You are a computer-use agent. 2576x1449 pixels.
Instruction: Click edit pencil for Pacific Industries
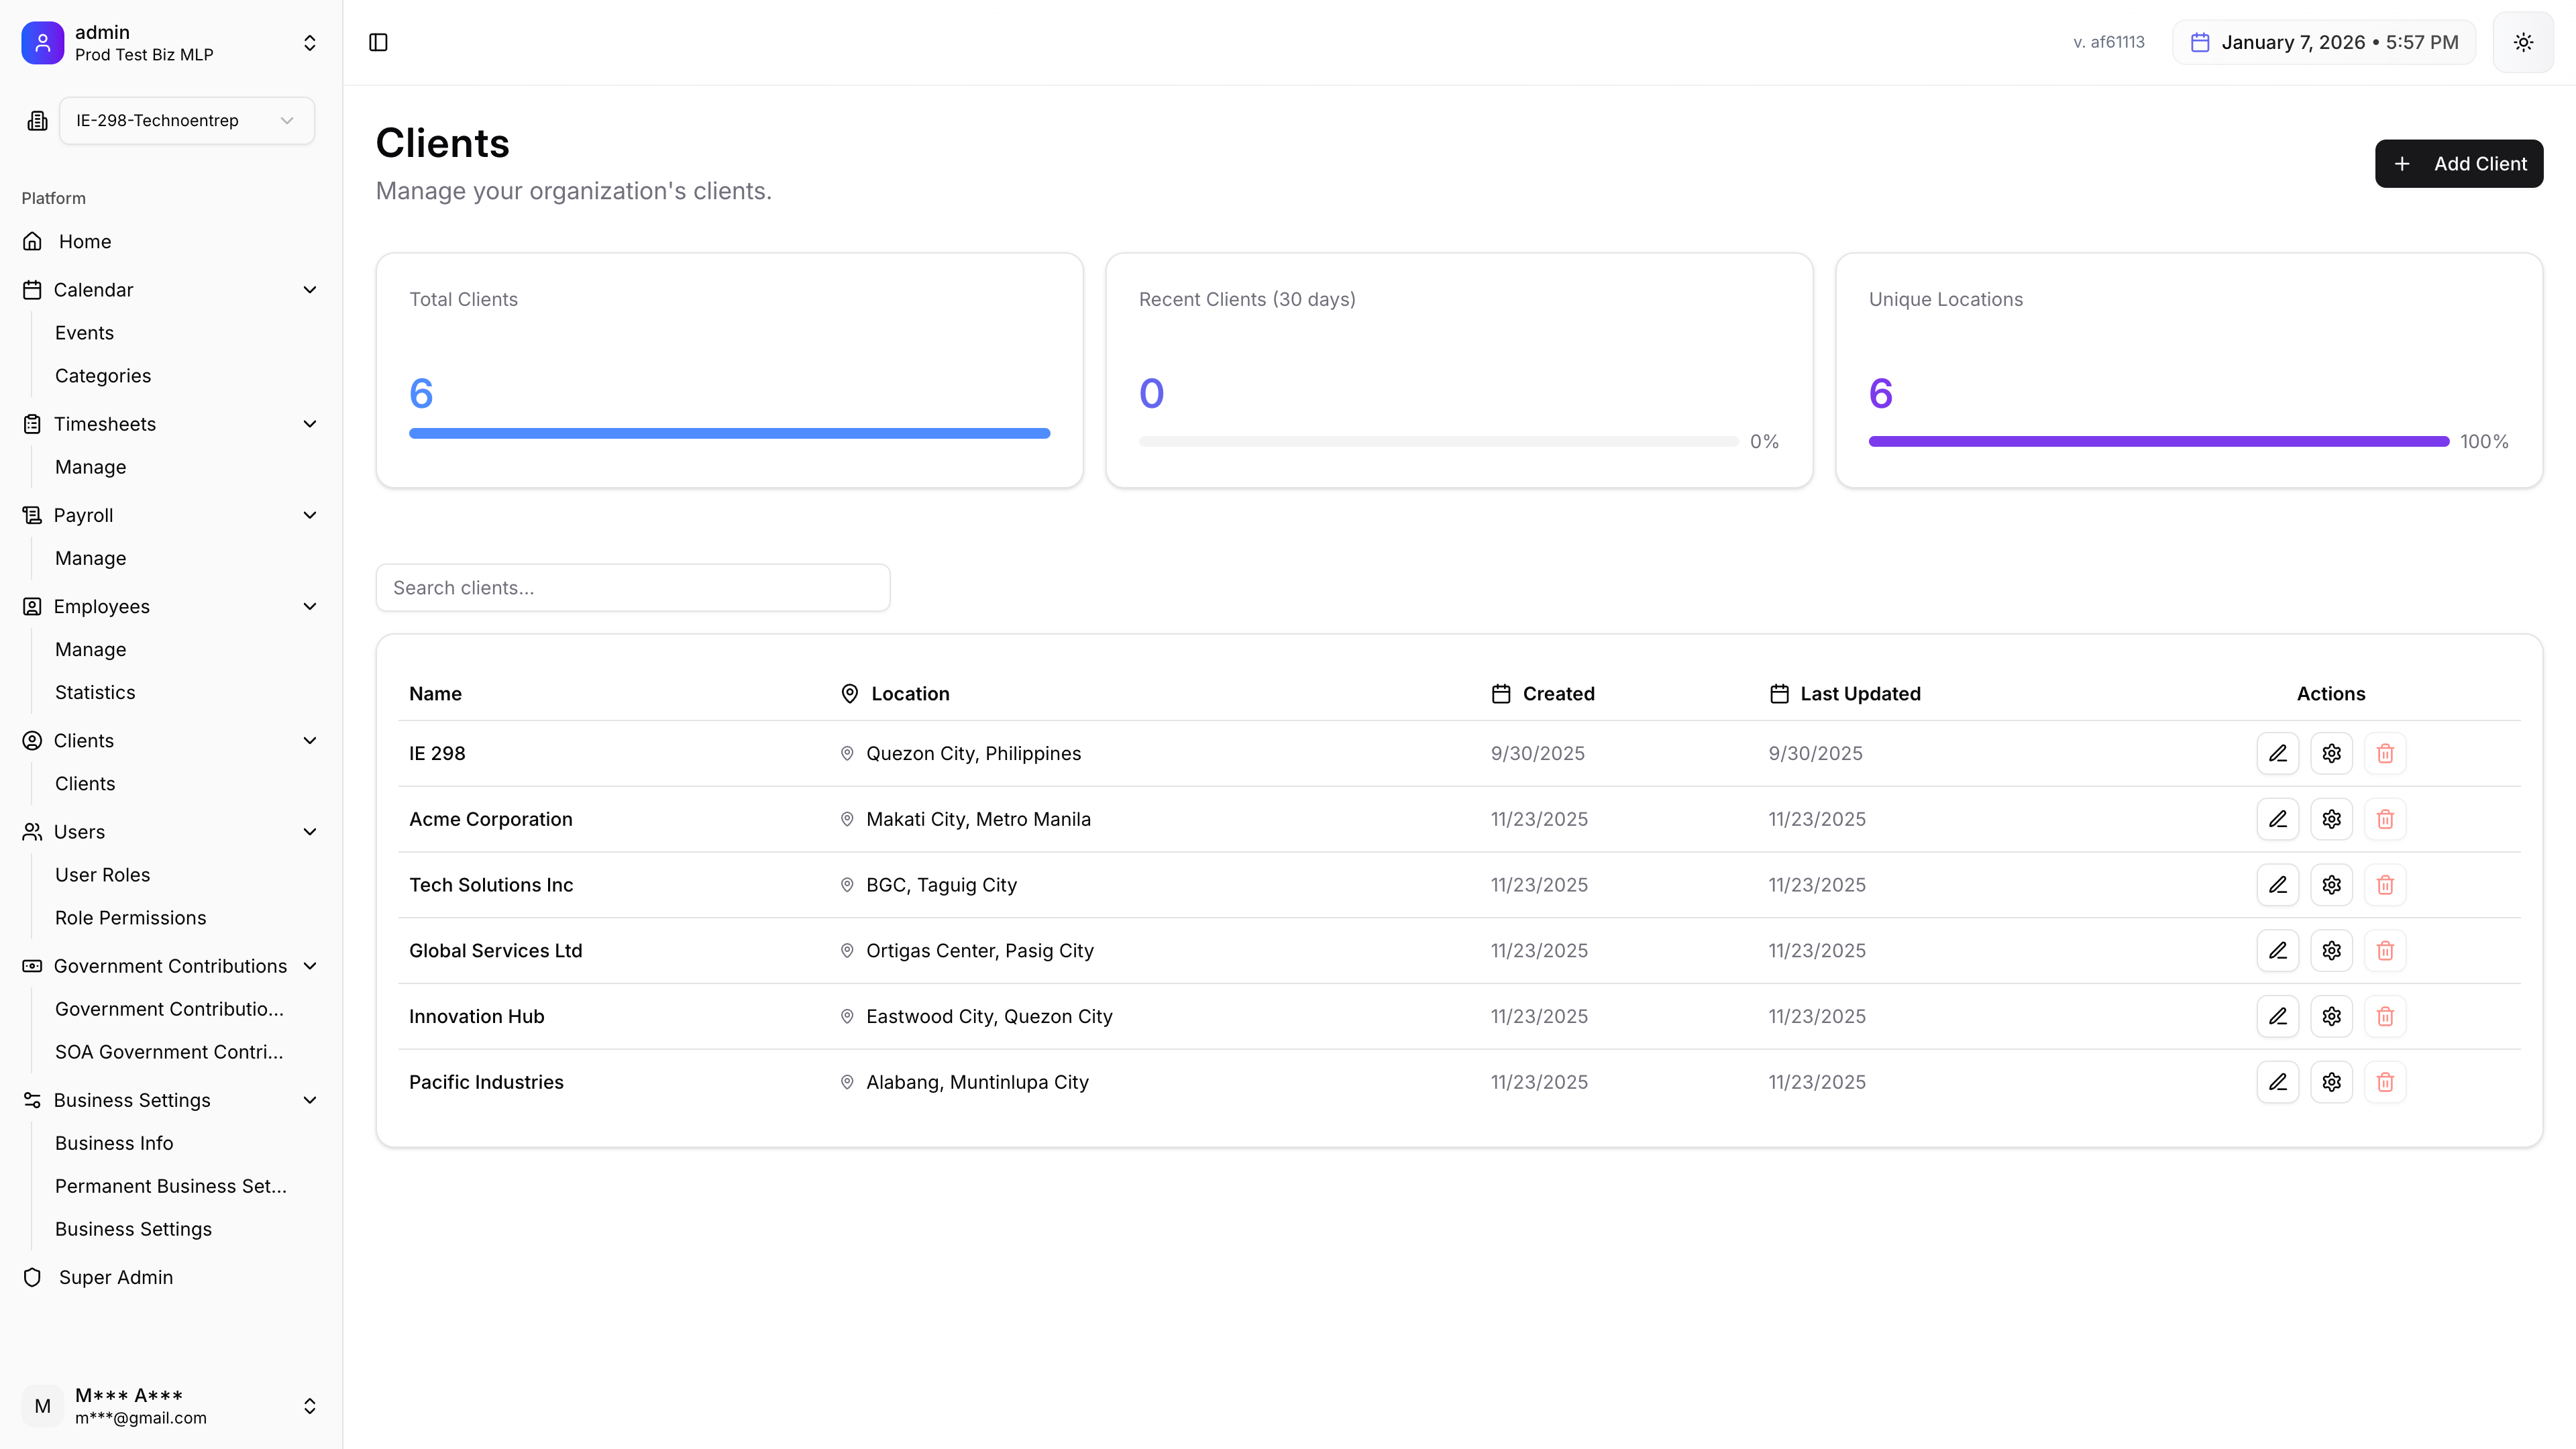2277,1082
